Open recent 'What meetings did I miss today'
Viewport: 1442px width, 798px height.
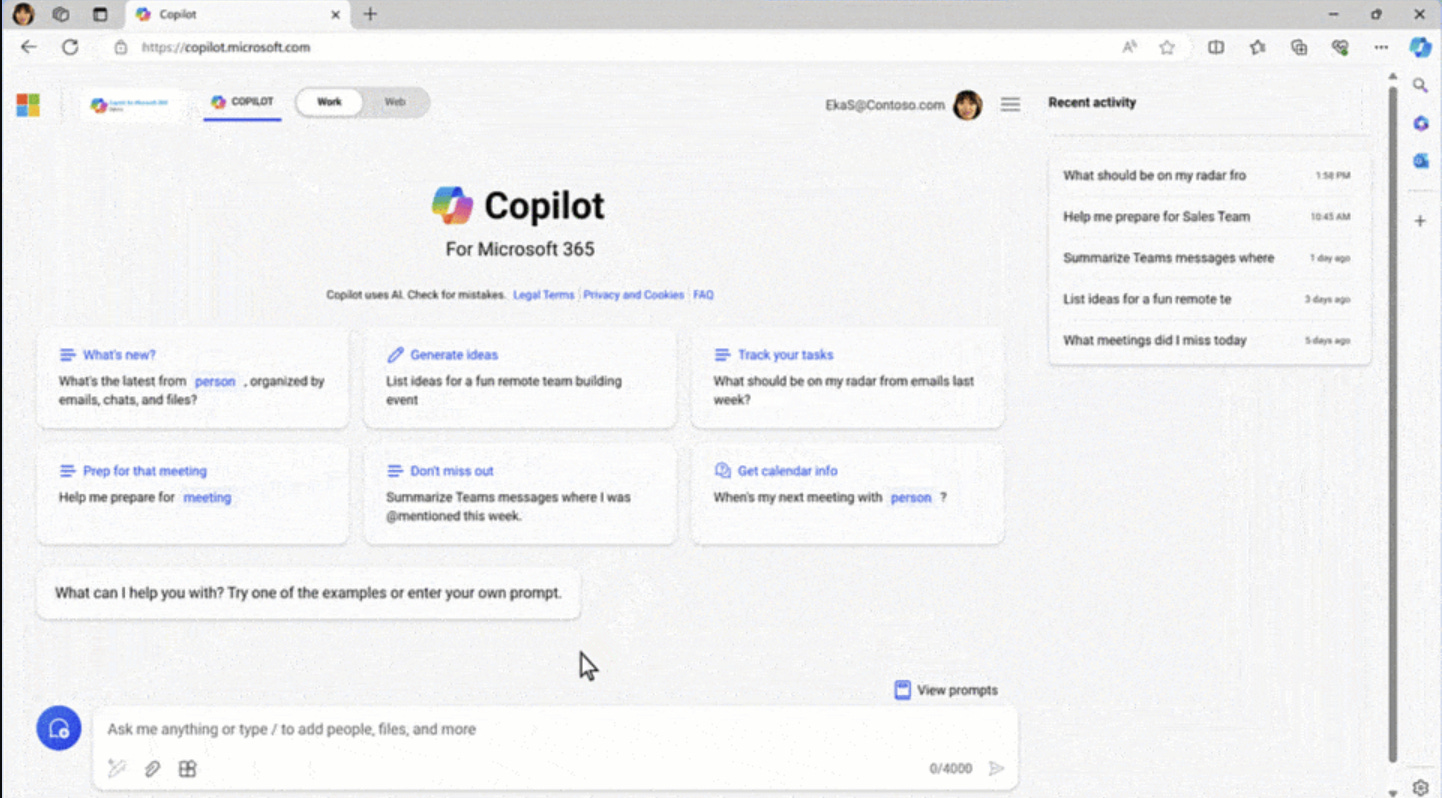pyautogui.click(x=1209, y=340)
